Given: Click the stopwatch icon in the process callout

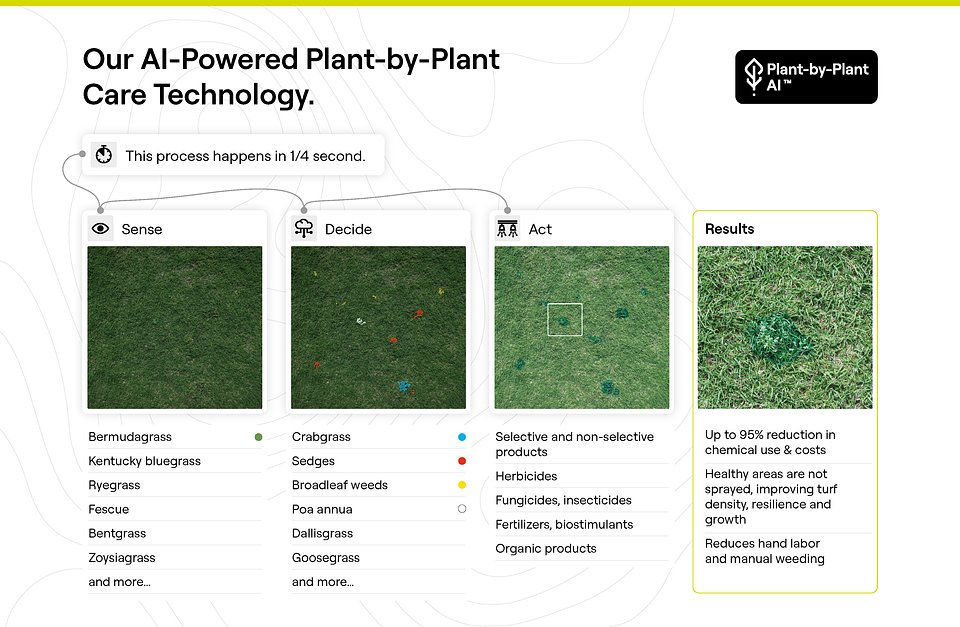Looking at the screenshot, I should (103, 154).
